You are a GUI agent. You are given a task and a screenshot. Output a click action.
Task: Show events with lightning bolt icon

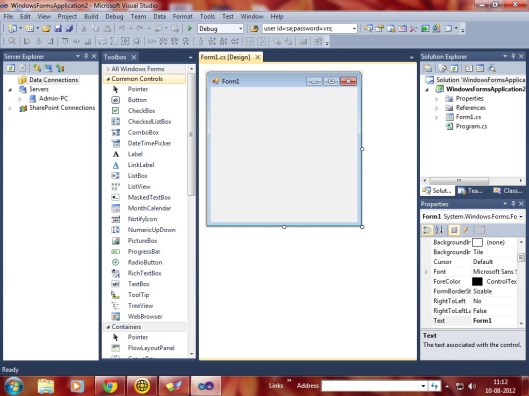tap(466, 230)
